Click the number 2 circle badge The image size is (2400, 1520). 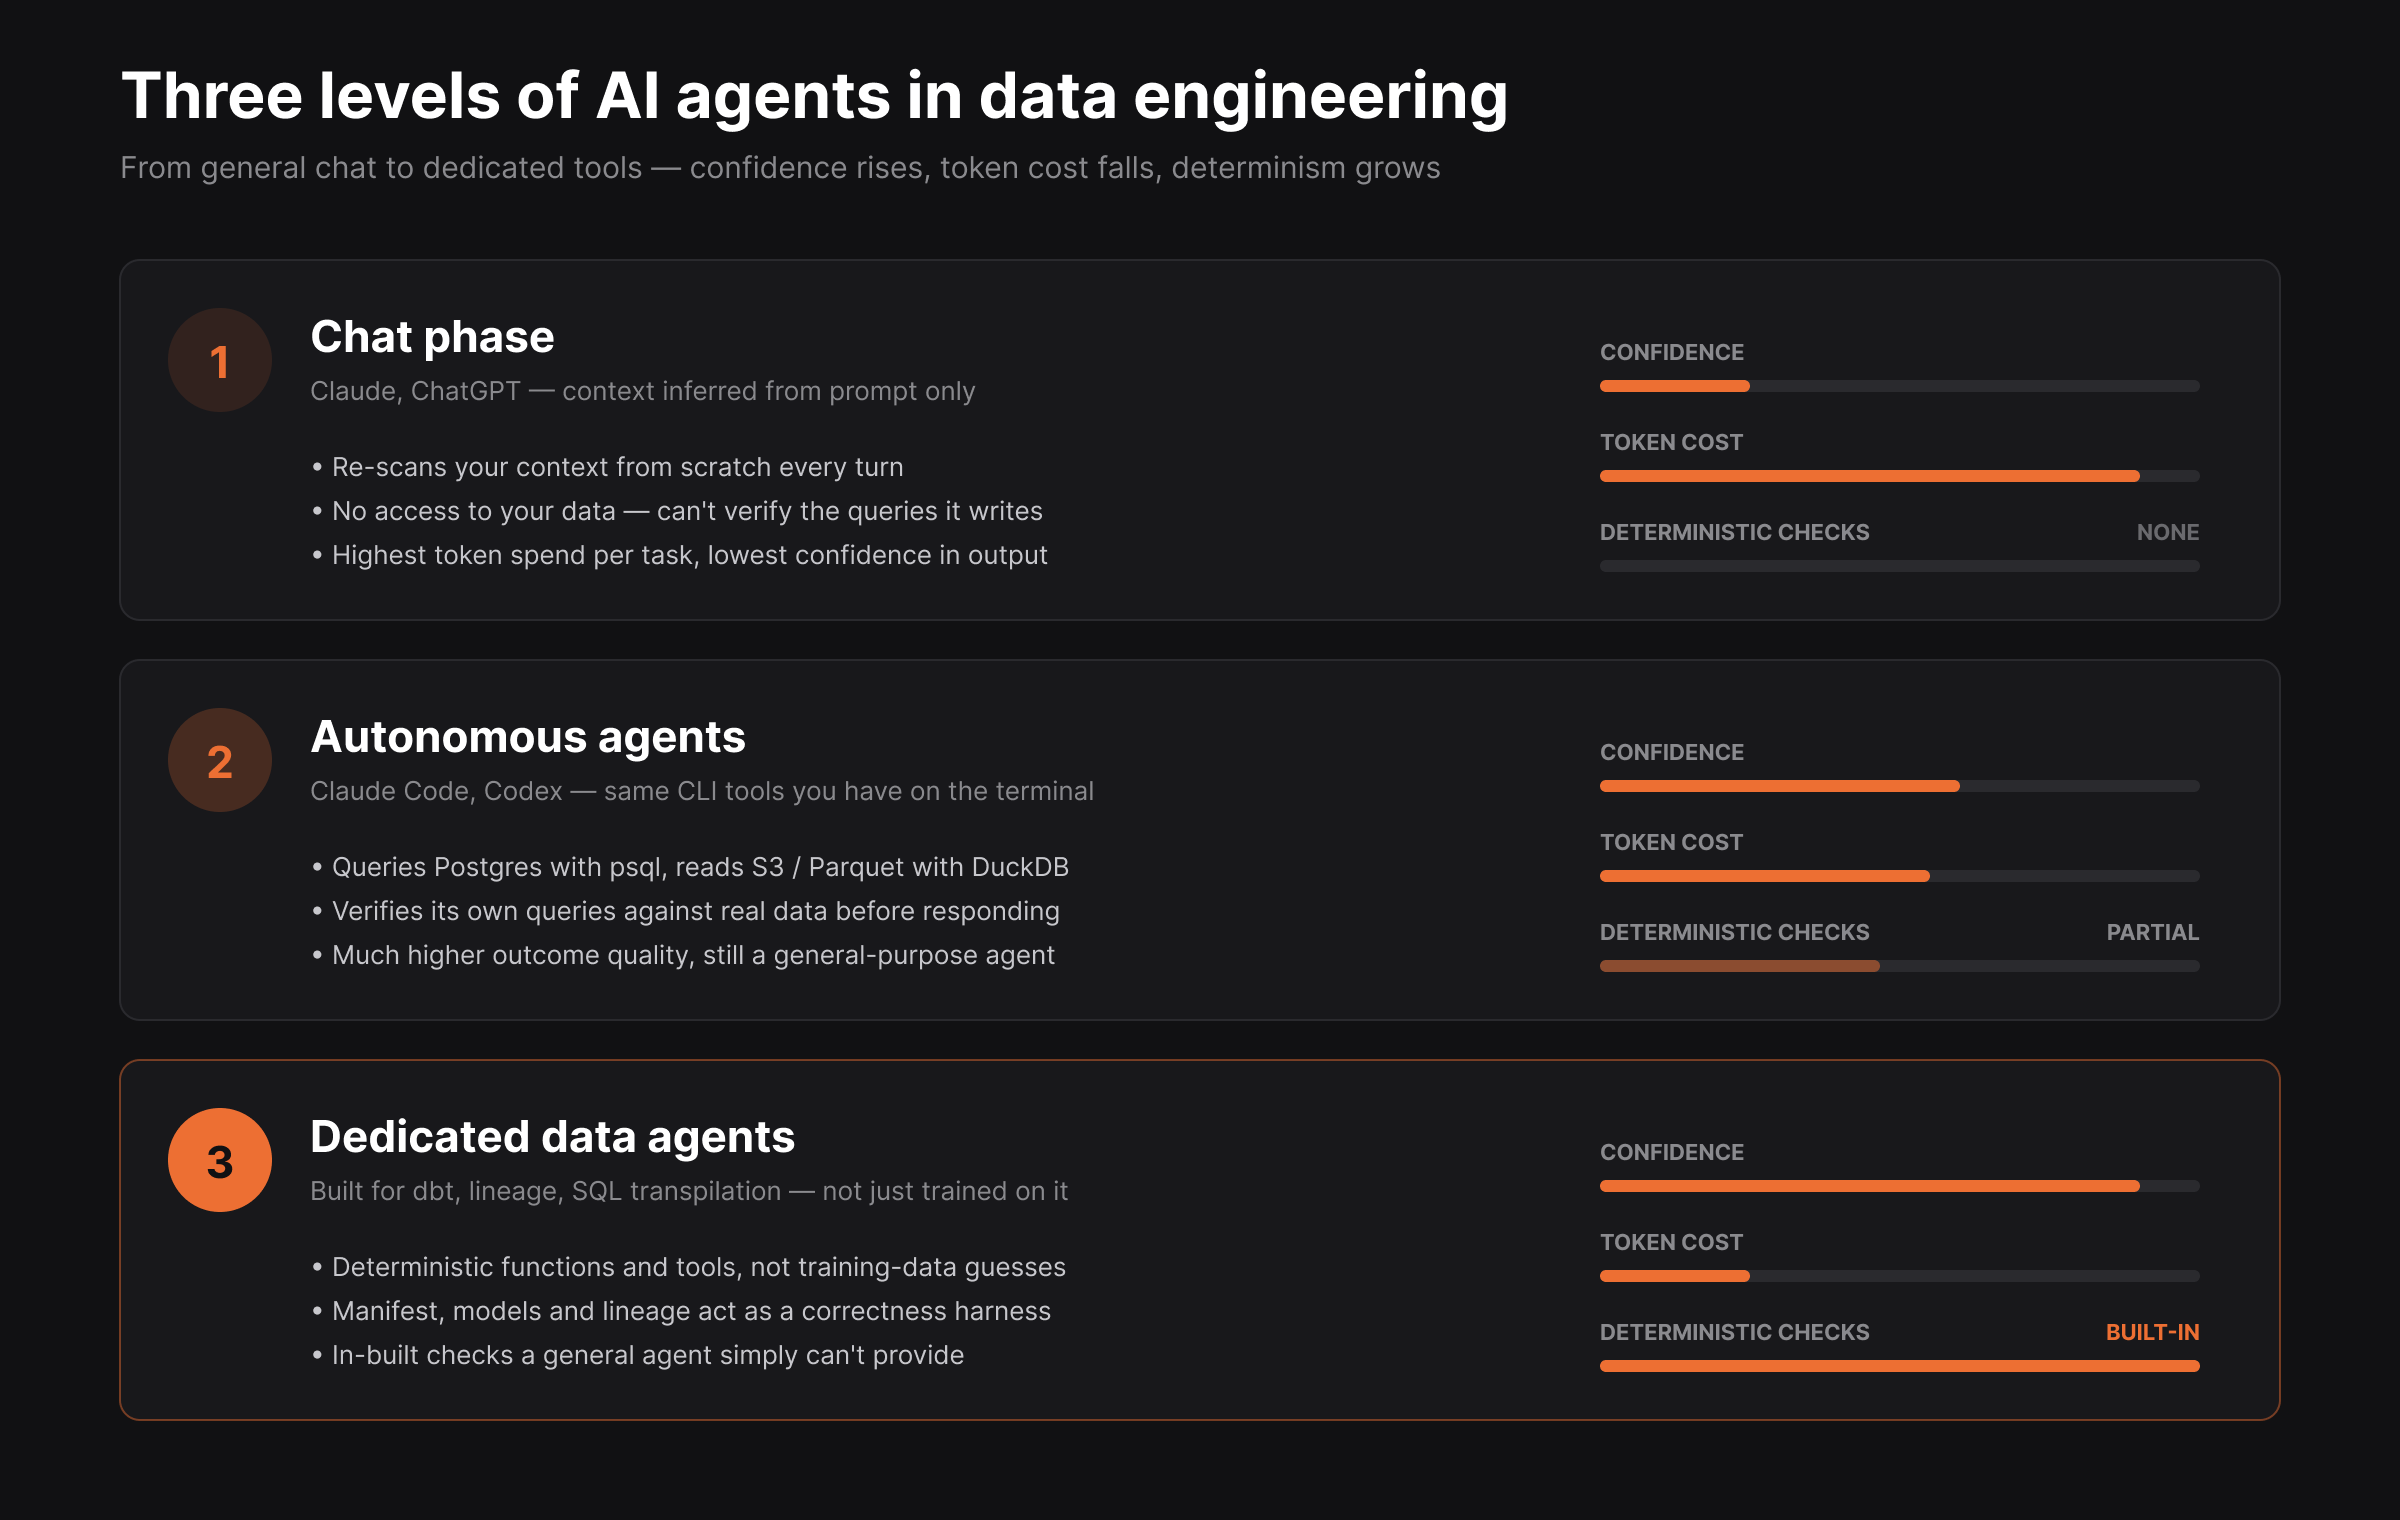(220, 760)
